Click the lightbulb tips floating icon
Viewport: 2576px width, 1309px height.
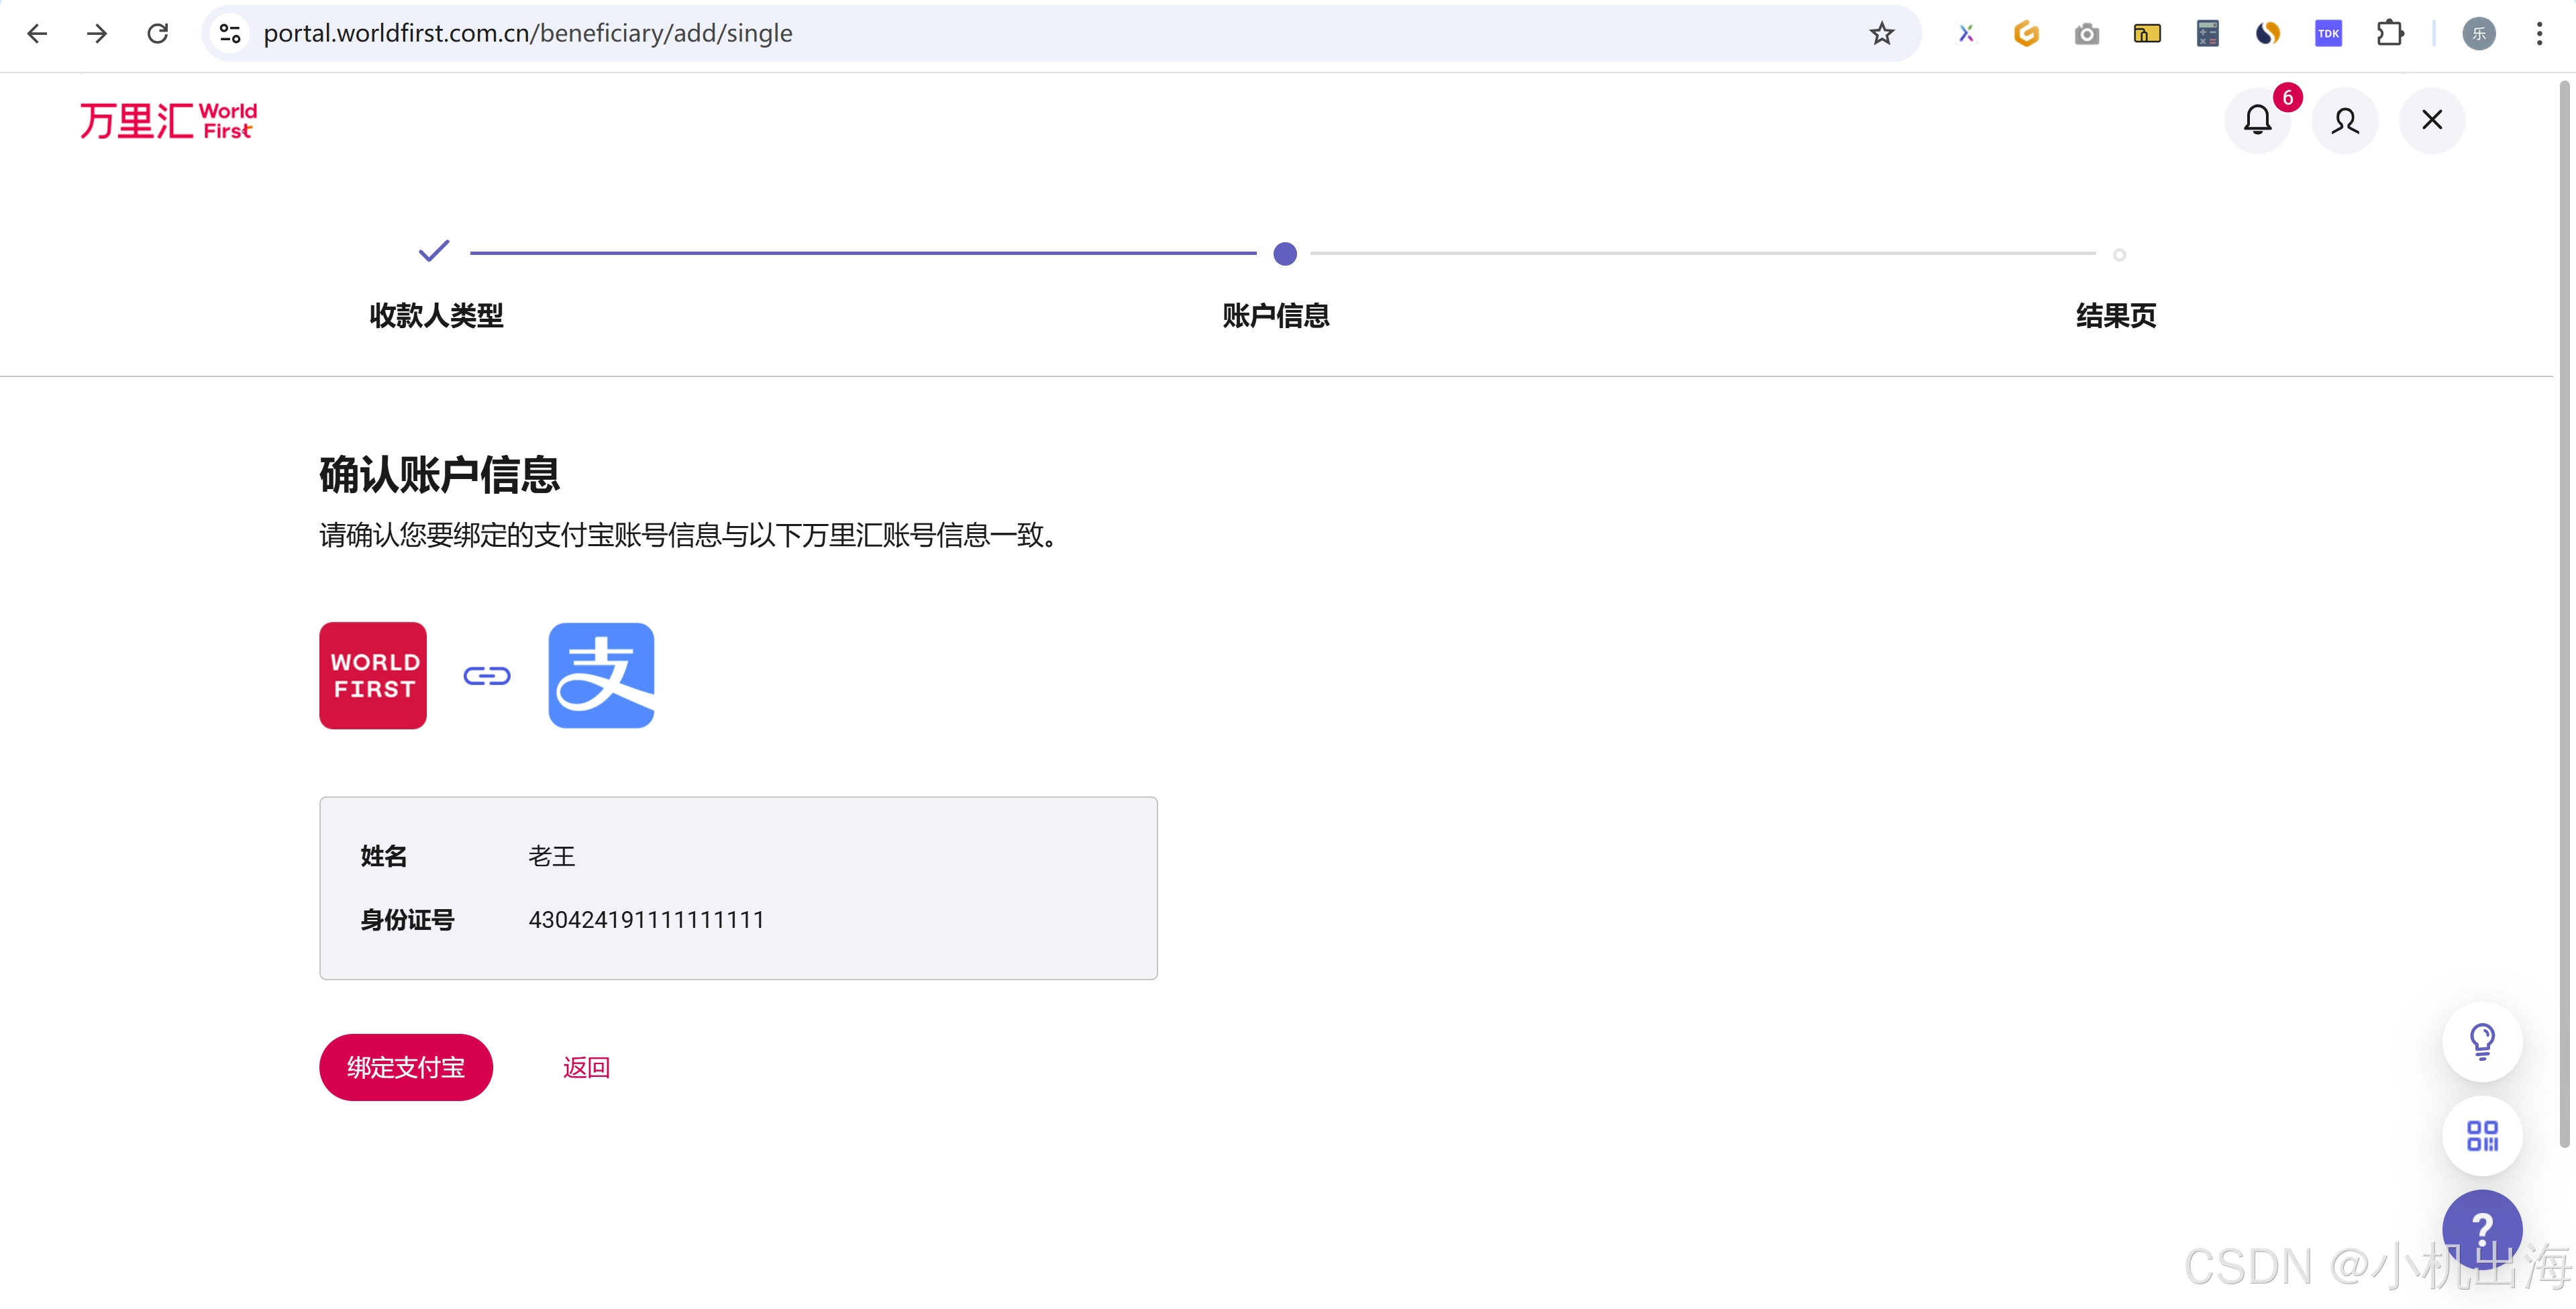click(x=2481, y=1041)
